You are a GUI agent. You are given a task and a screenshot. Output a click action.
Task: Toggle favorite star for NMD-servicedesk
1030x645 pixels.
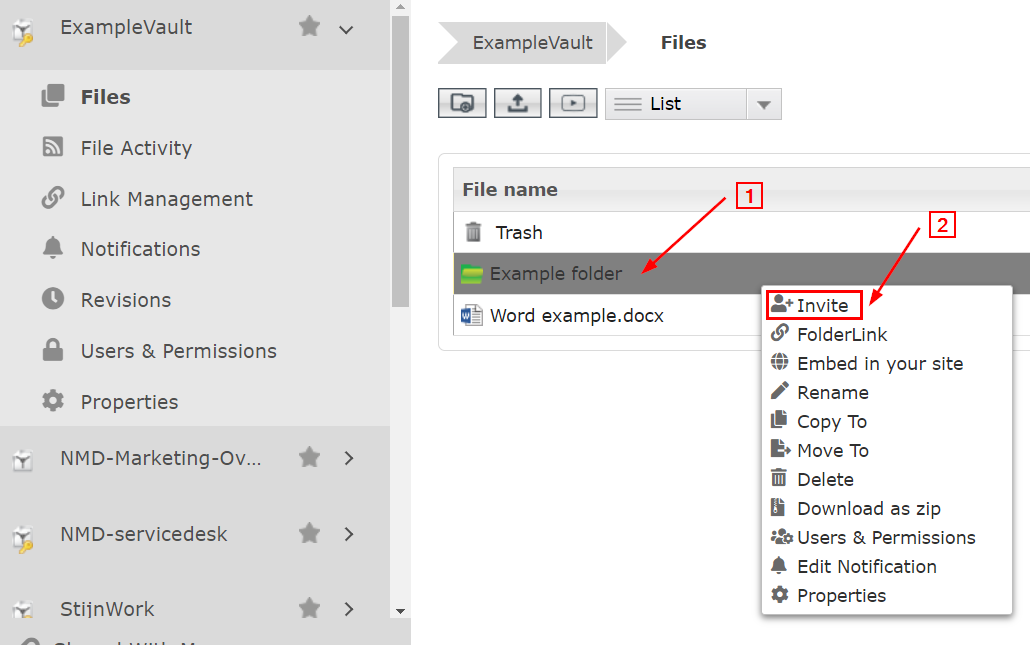pyautogui.click(x=309, y=533)
